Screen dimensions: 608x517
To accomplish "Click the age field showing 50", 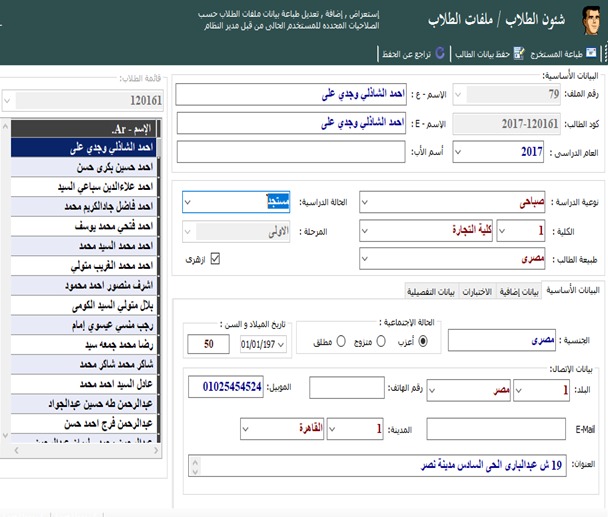I will [208, 344].
